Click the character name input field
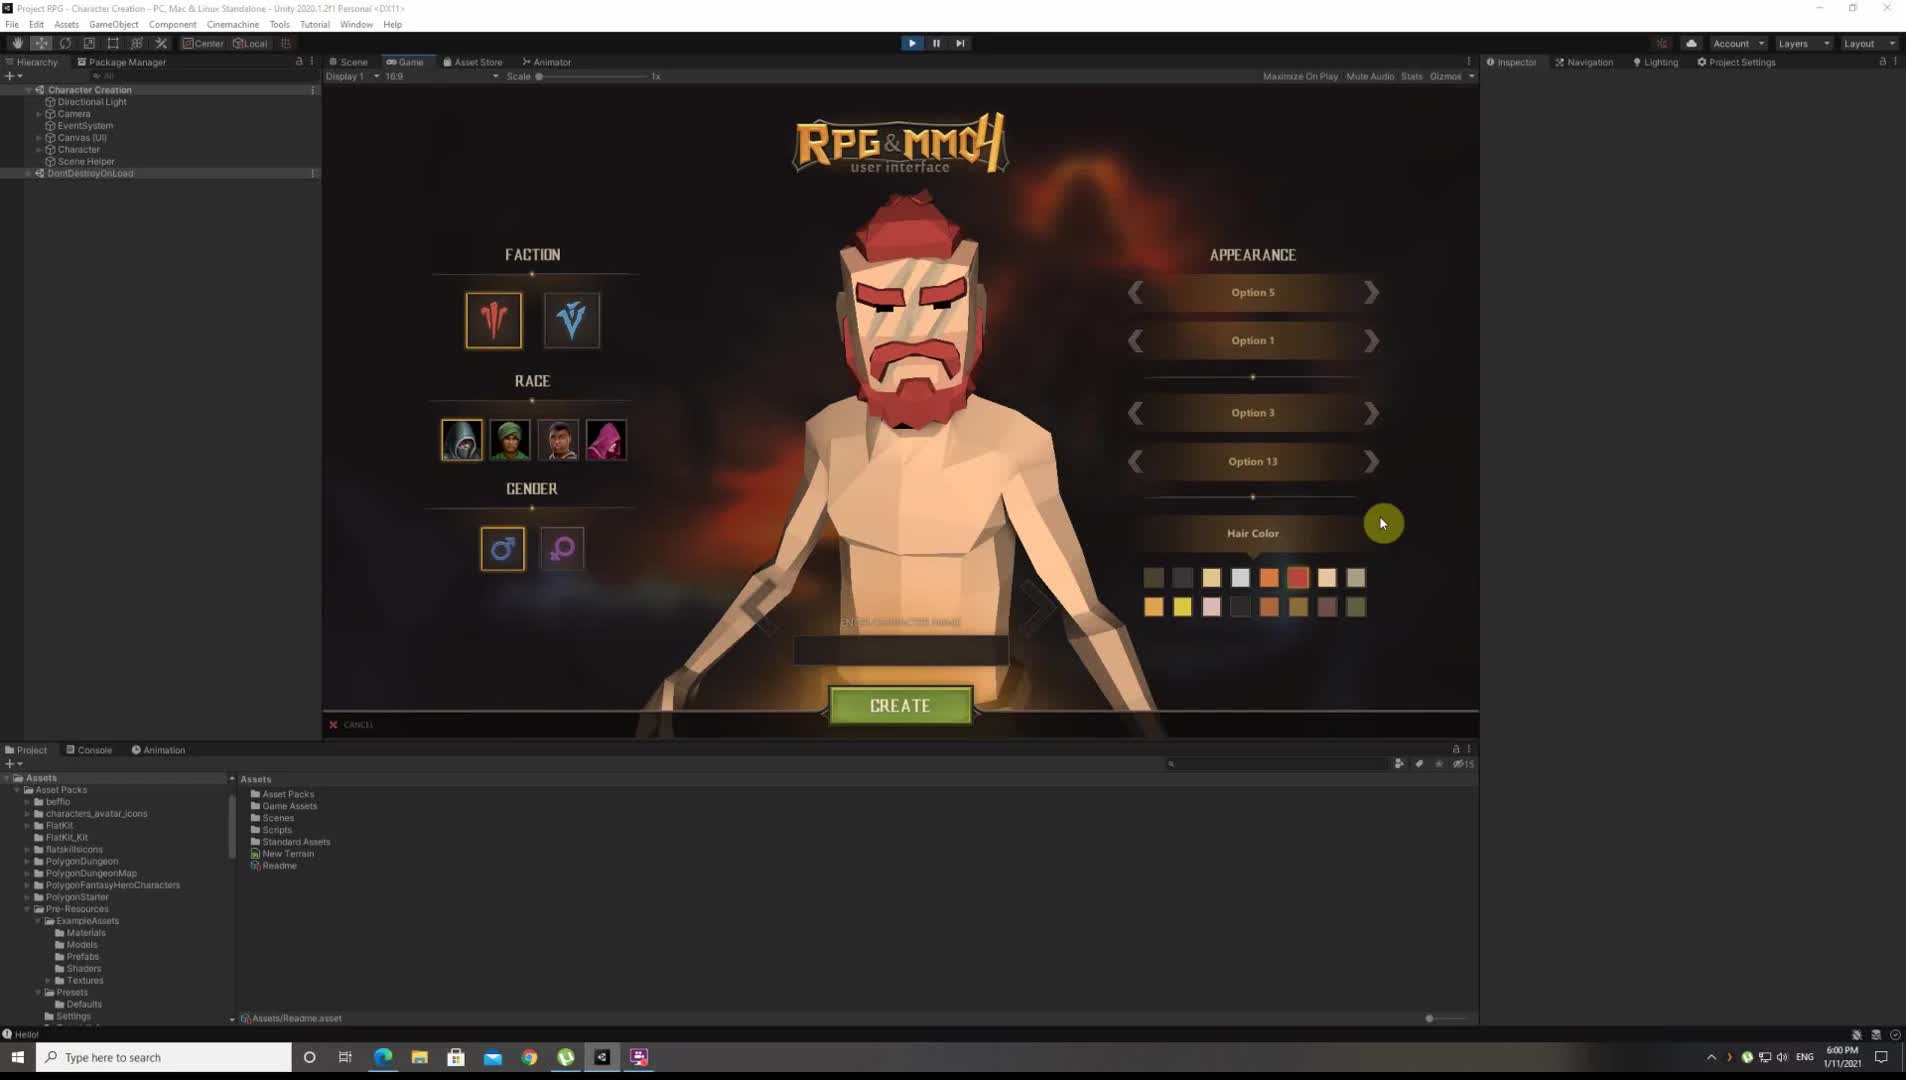 tap(899, 650)
